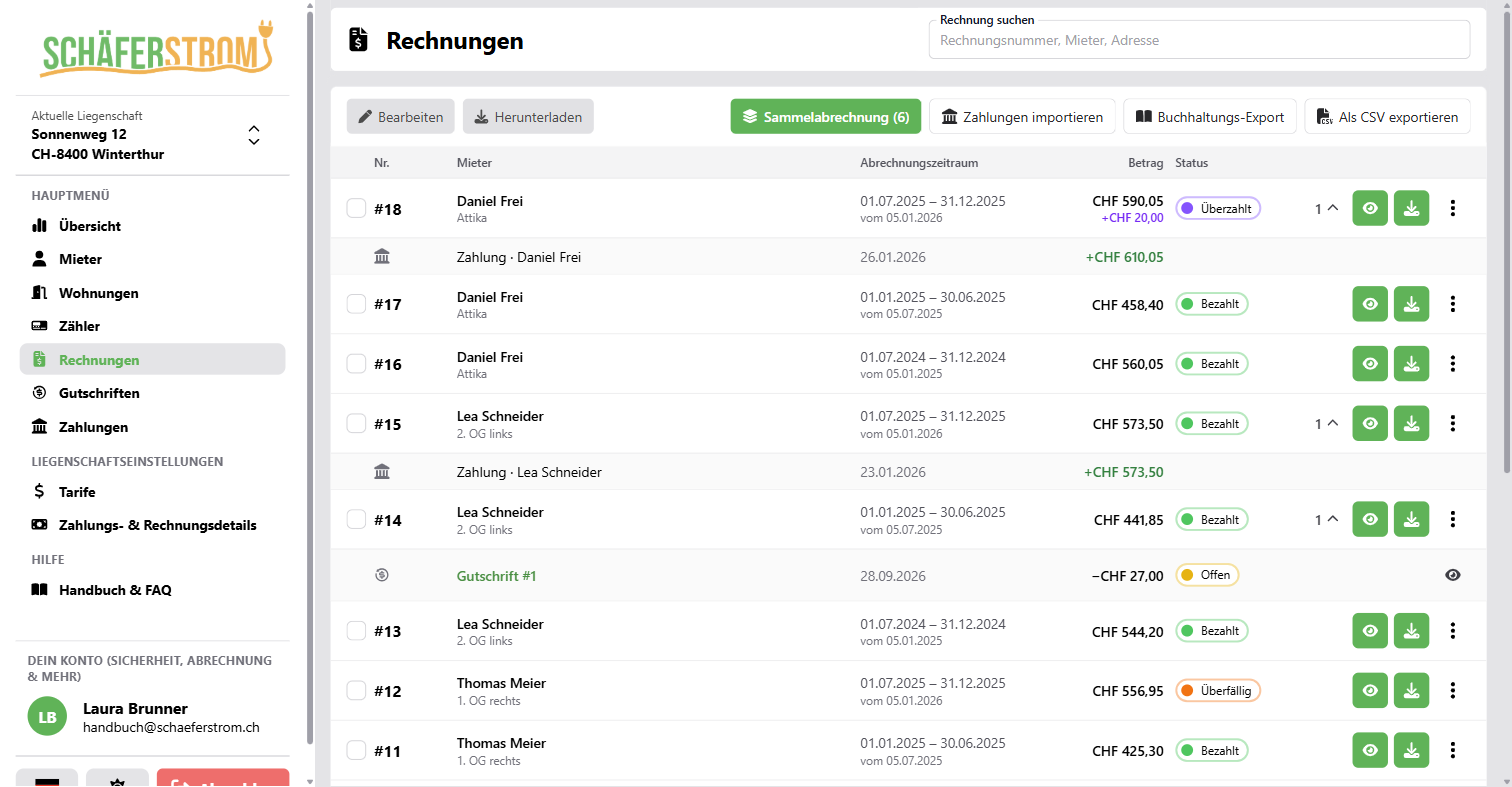Screen dimensions: 1512x787
Task: Check the box for invoice #16
Action: tap(356, 364)
